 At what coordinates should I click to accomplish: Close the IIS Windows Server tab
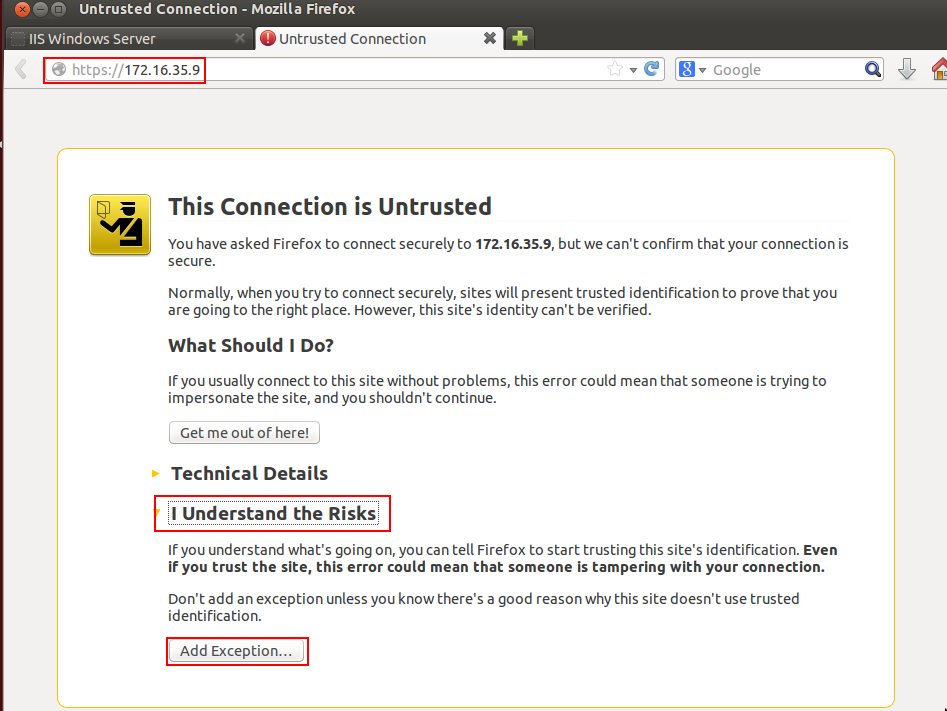240,38
